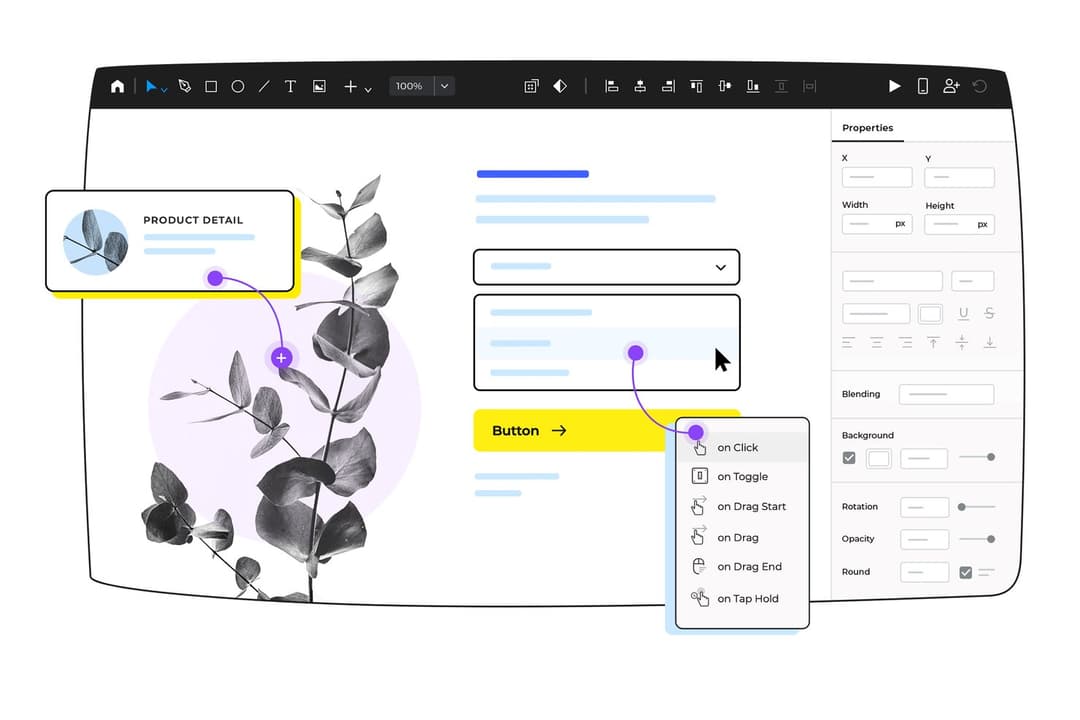Select the Line tool

264,86
